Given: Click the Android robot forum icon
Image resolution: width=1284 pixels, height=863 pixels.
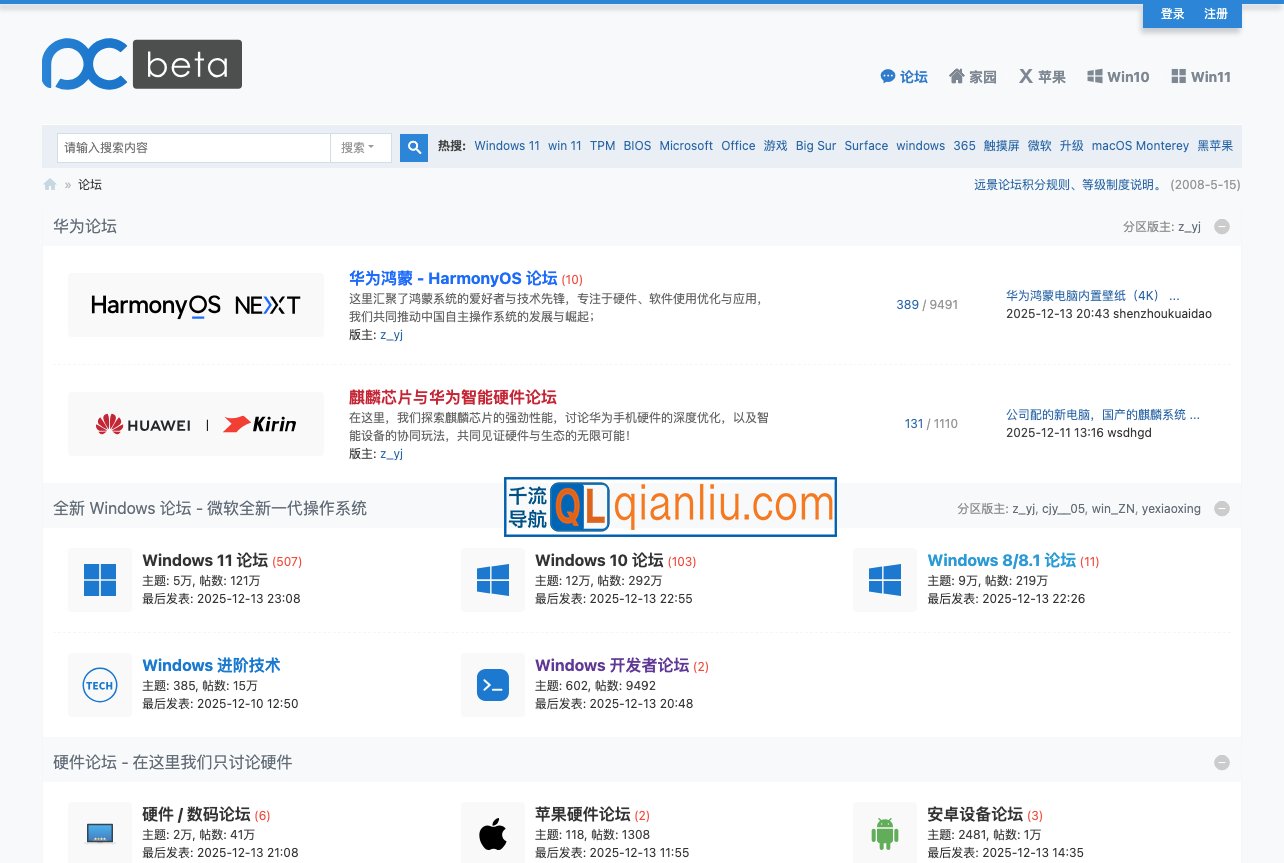Looking at the screenshot, I should point(885,833).
